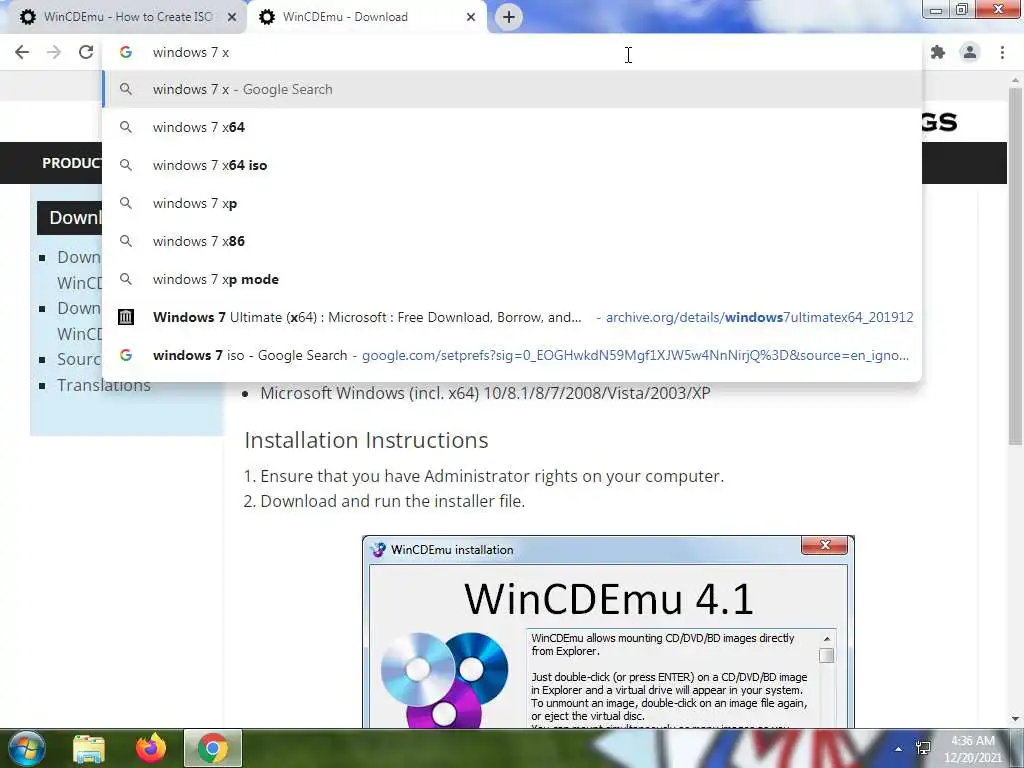Click the page scrollbar down arrow
This screenshot has width=1024, height=768.
pyautogui.click(x=1015, y=719)
